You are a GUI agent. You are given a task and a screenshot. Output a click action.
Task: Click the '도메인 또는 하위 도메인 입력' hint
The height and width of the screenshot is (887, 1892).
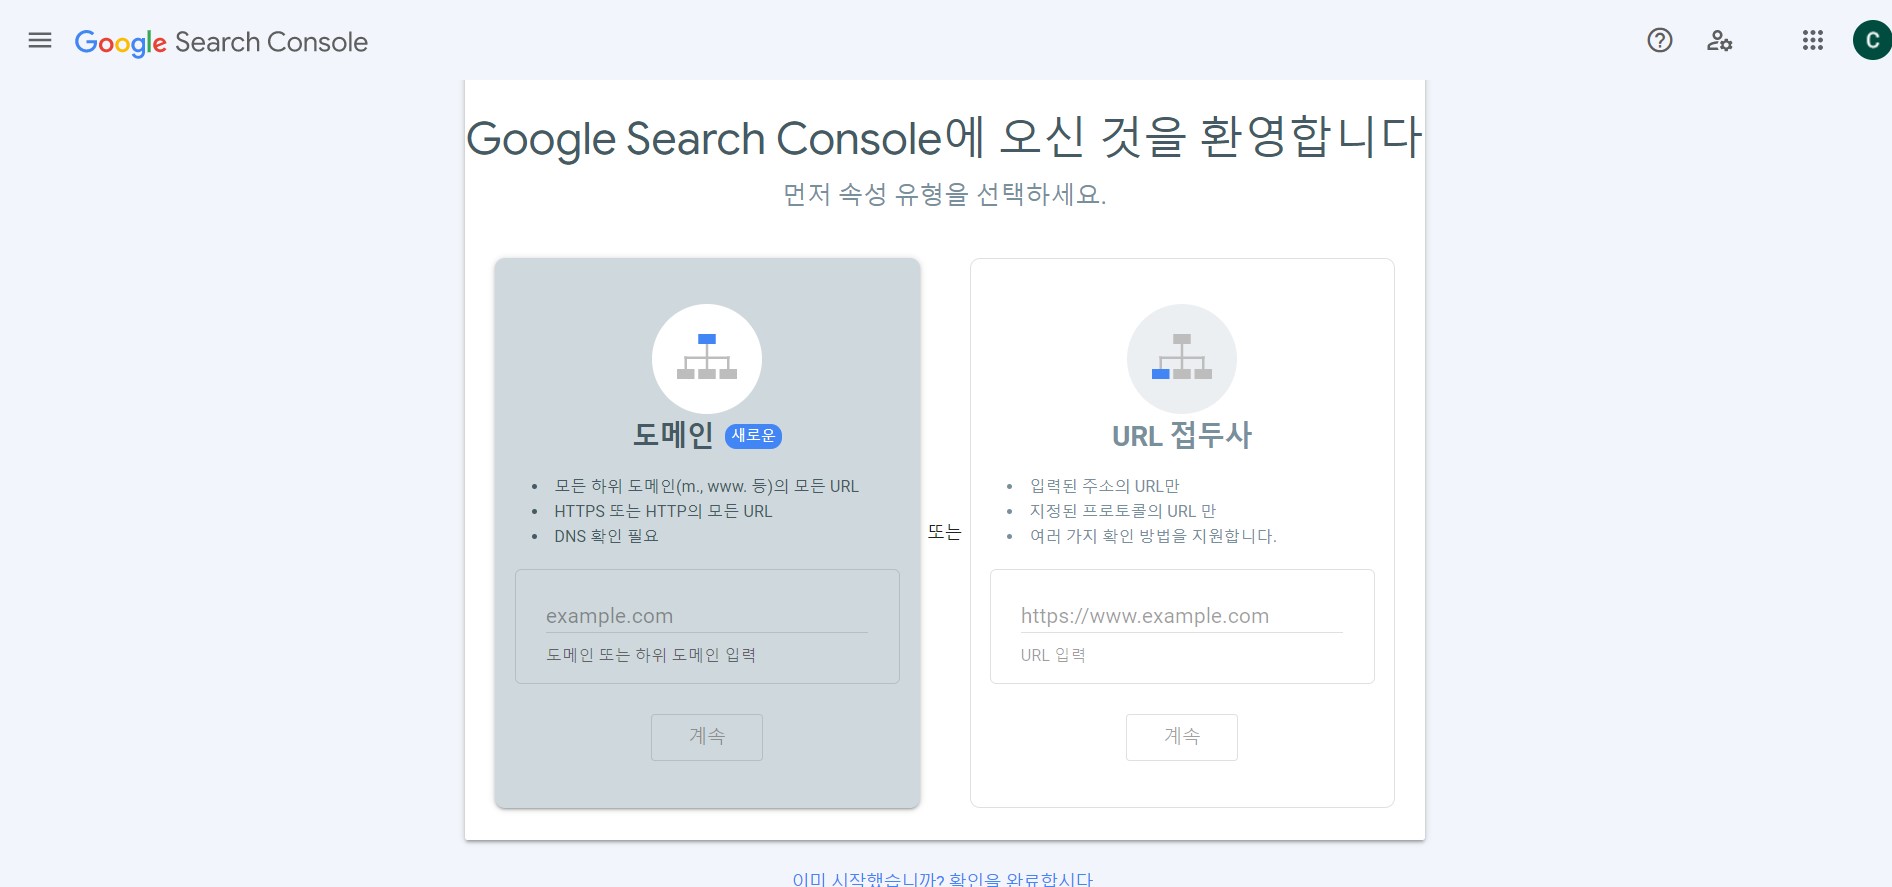651,655
